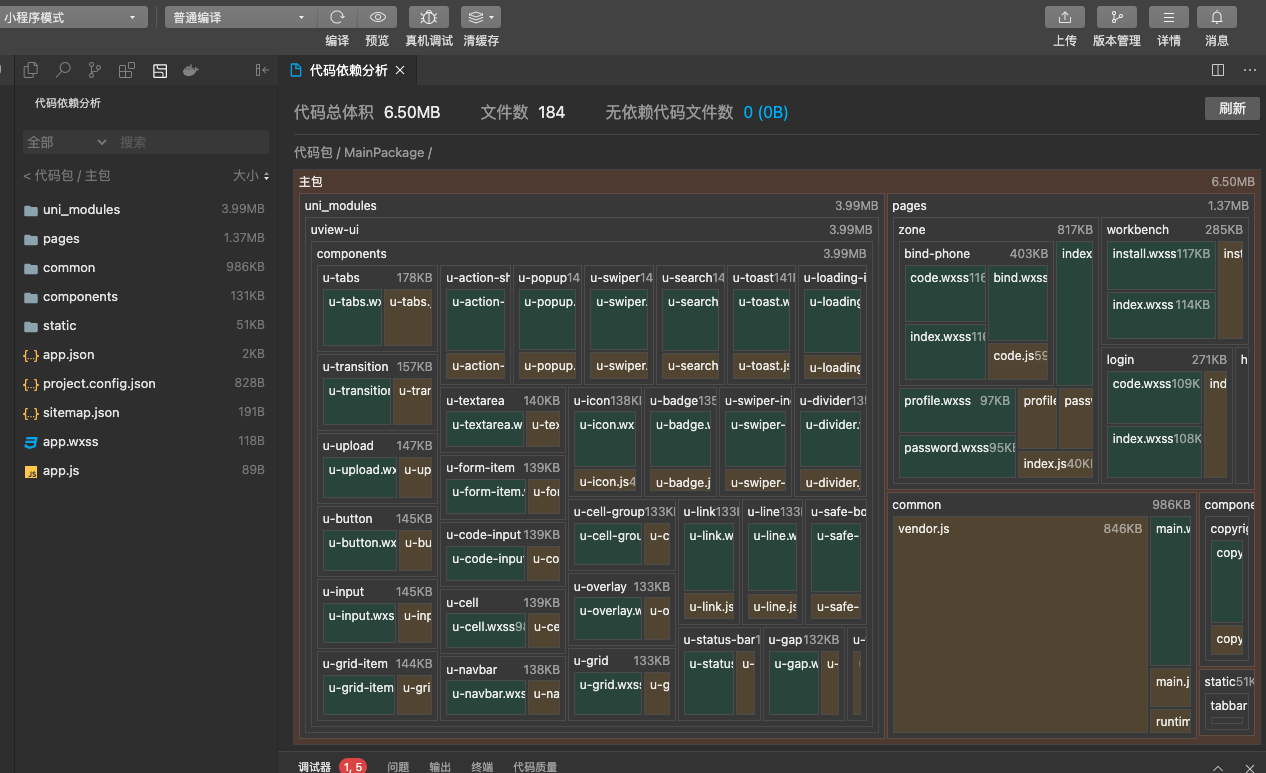Image resolution: width=1266 pixels, height=773 pixels.
Task: Click the bind-phone treemap block header
Action: 976,253
